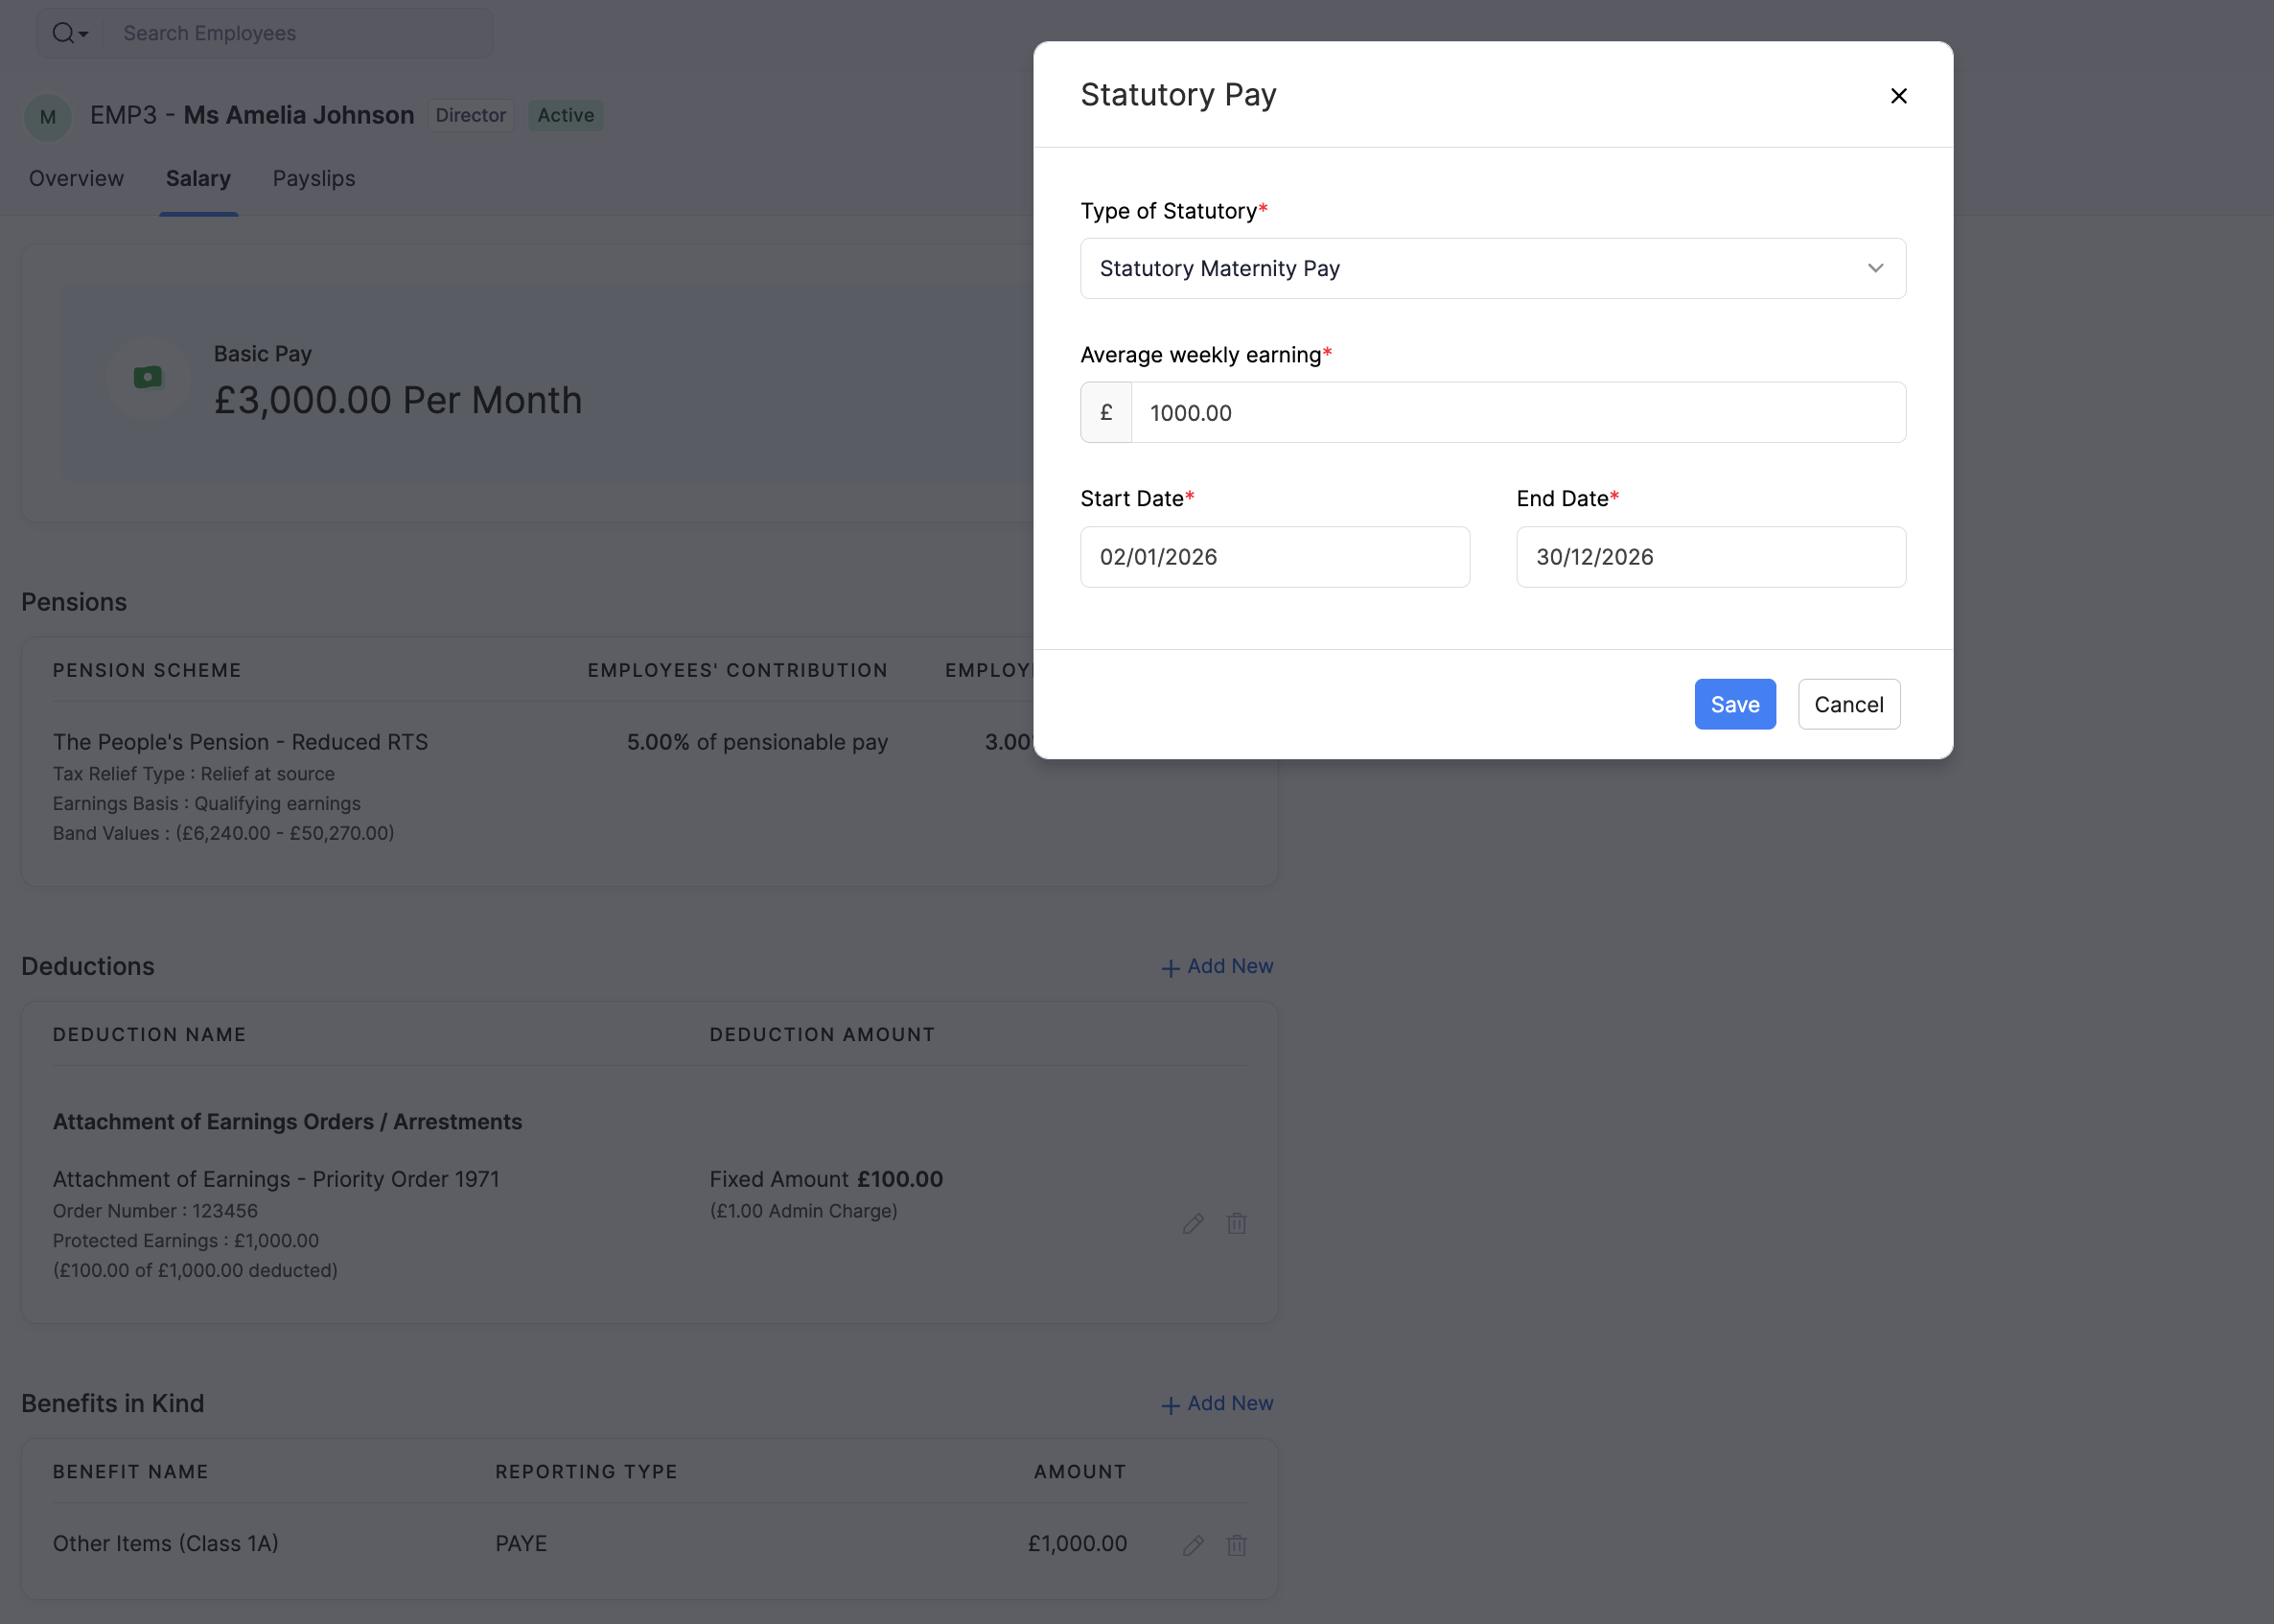Click 'Fixed Amount £100.00' value
The width and height of the screenshot is (2274, 1624).
826,1179
